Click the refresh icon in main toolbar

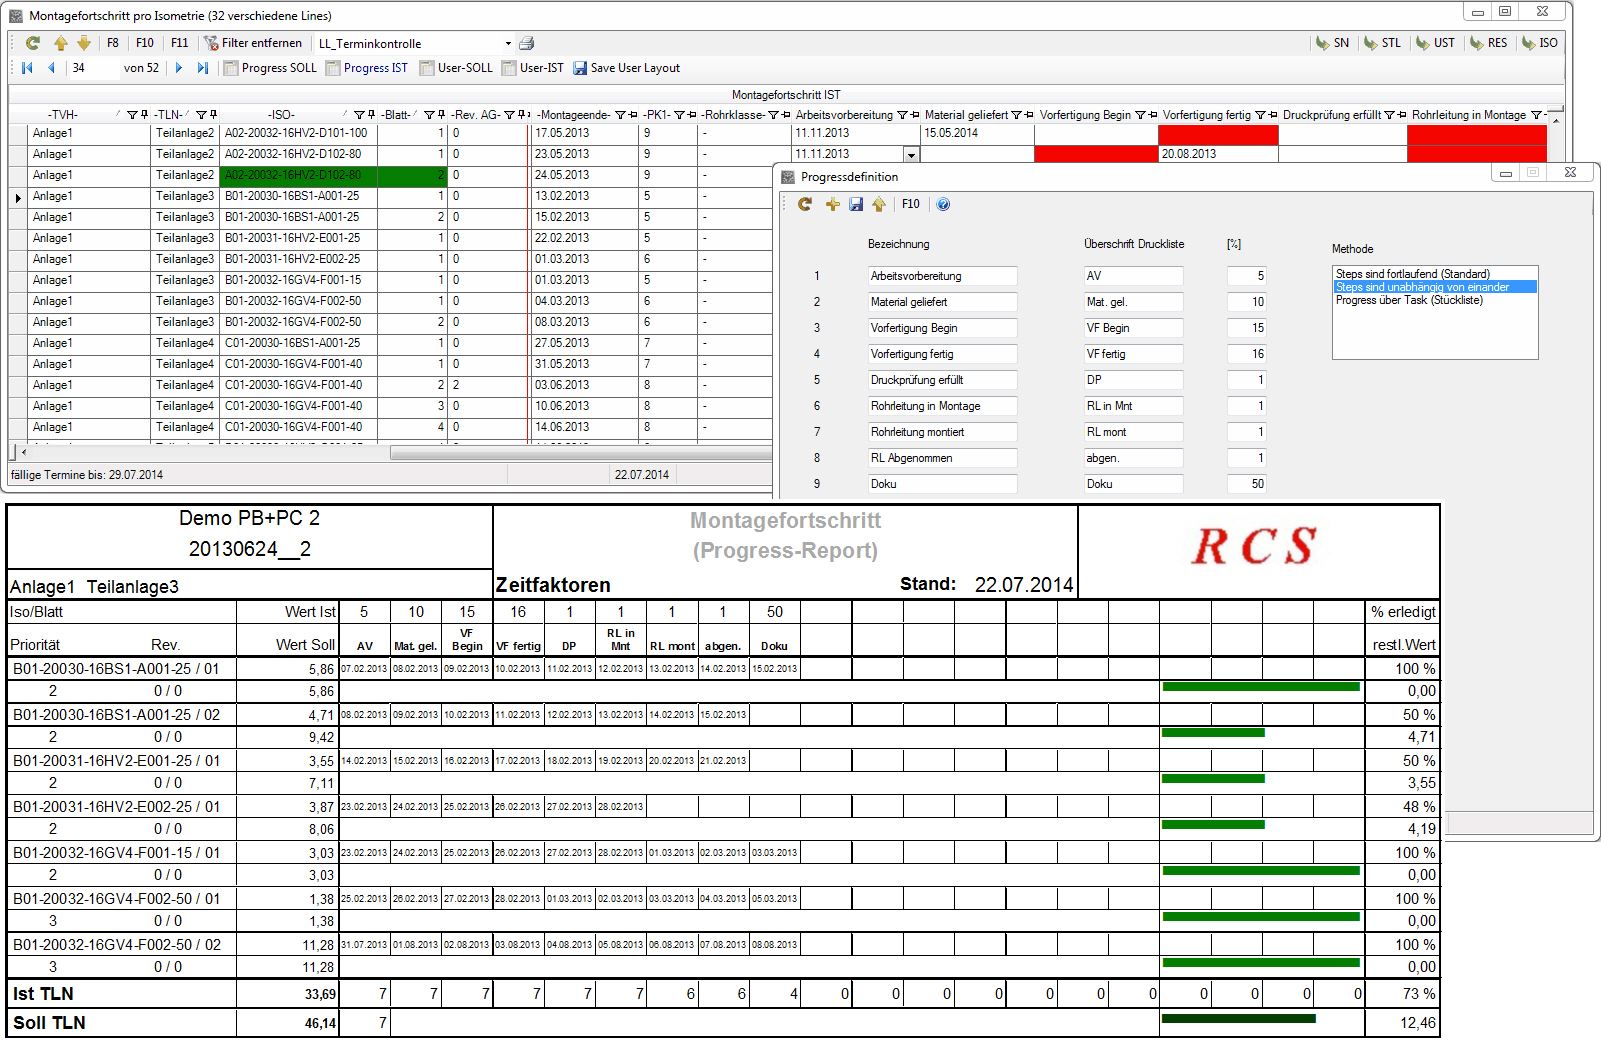pyautogui.click(x=33, y=43)
